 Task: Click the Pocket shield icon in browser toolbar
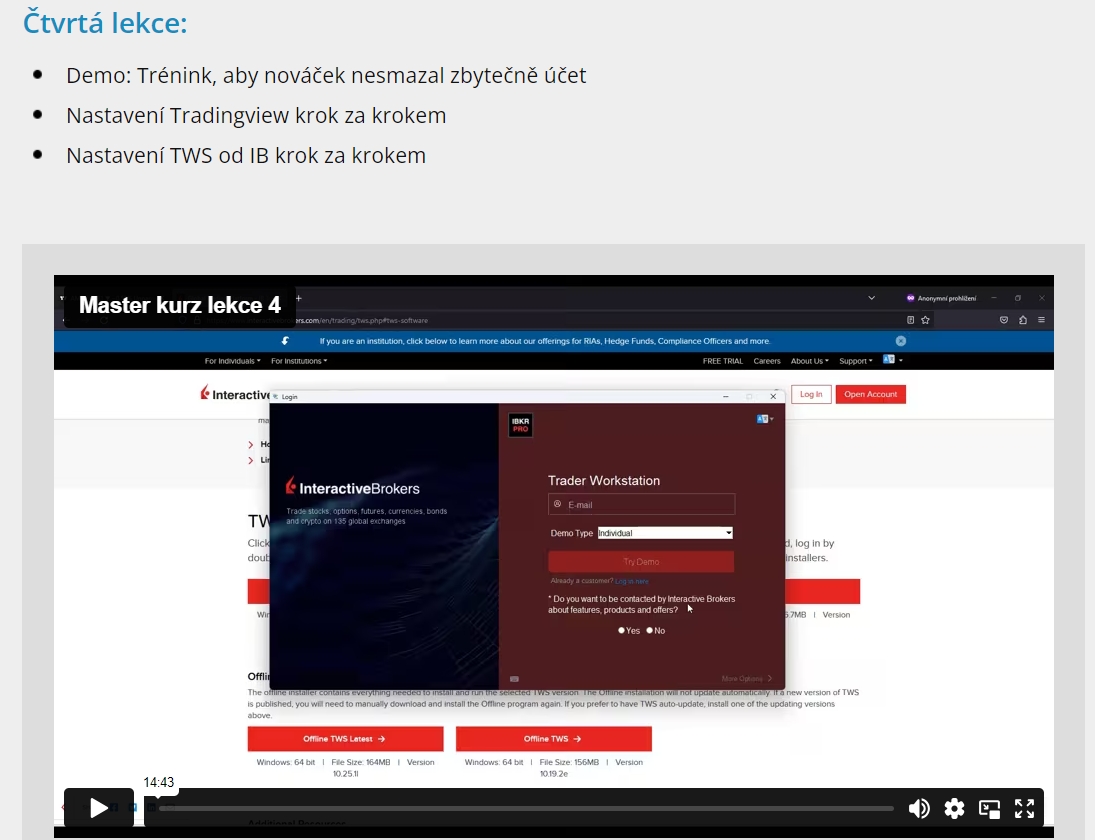[x=1004, y=320]
